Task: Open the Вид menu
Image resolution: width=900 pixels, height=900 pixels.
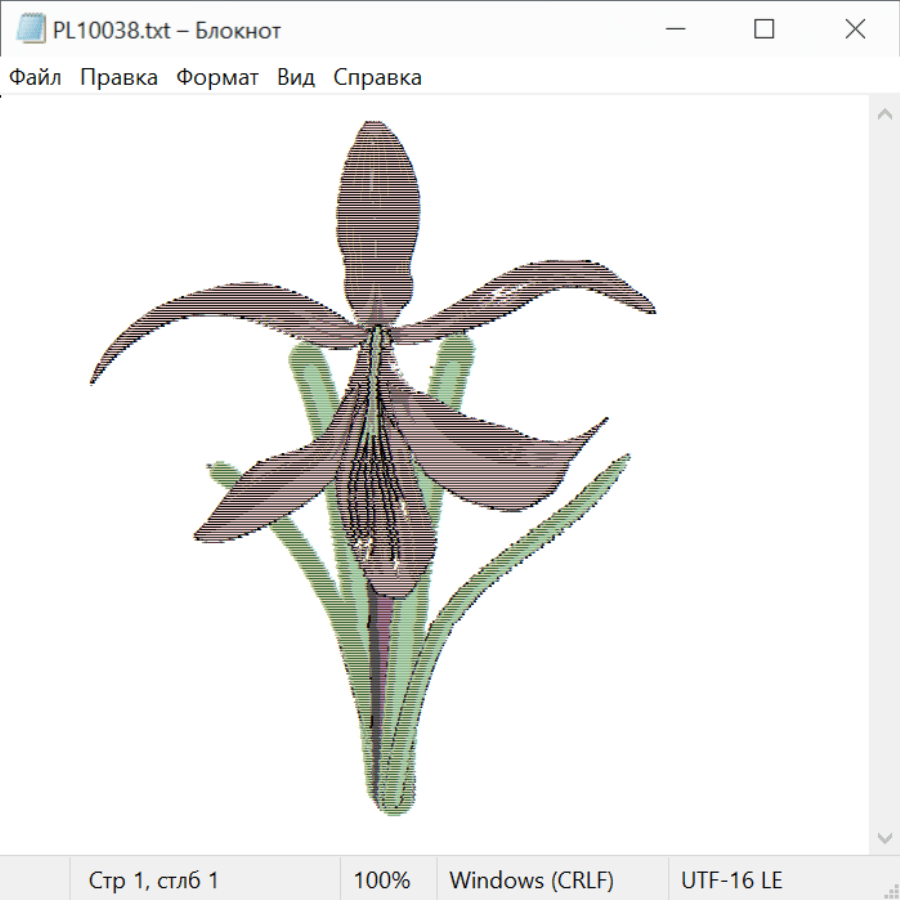Action: 295,78
